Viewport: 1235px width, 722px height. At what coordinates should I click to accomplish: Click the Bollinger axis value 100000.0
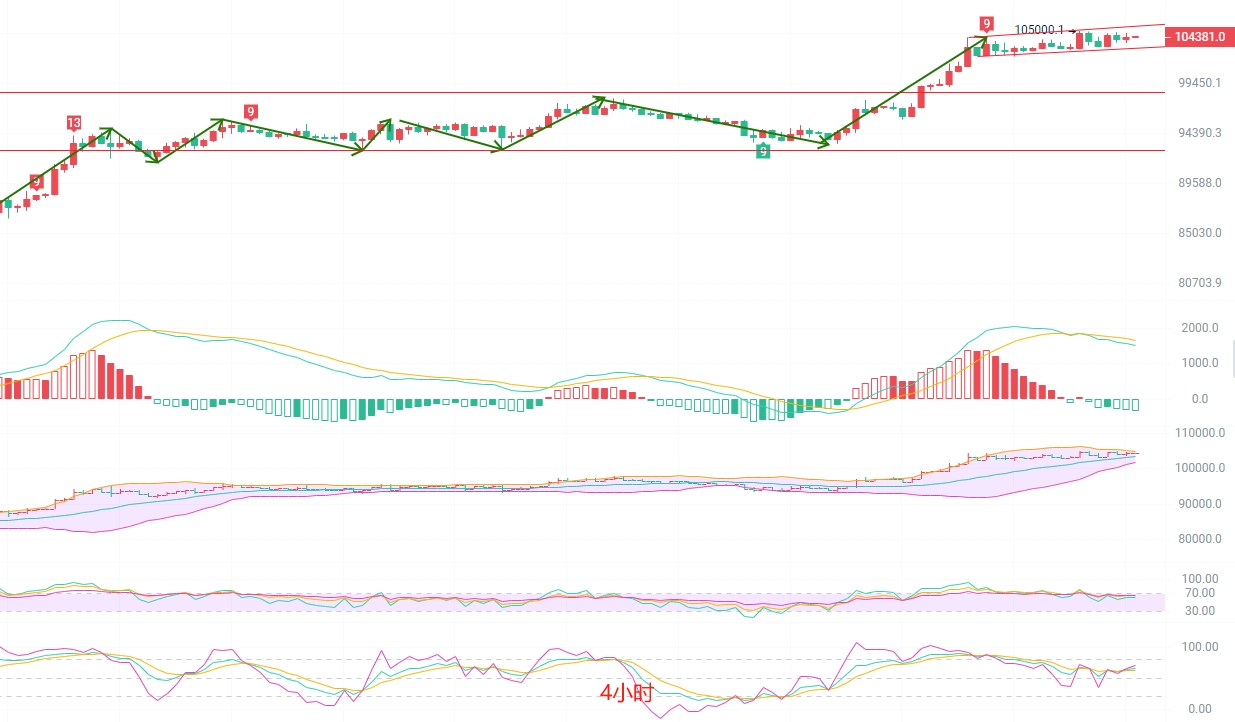coord(1199,468)
